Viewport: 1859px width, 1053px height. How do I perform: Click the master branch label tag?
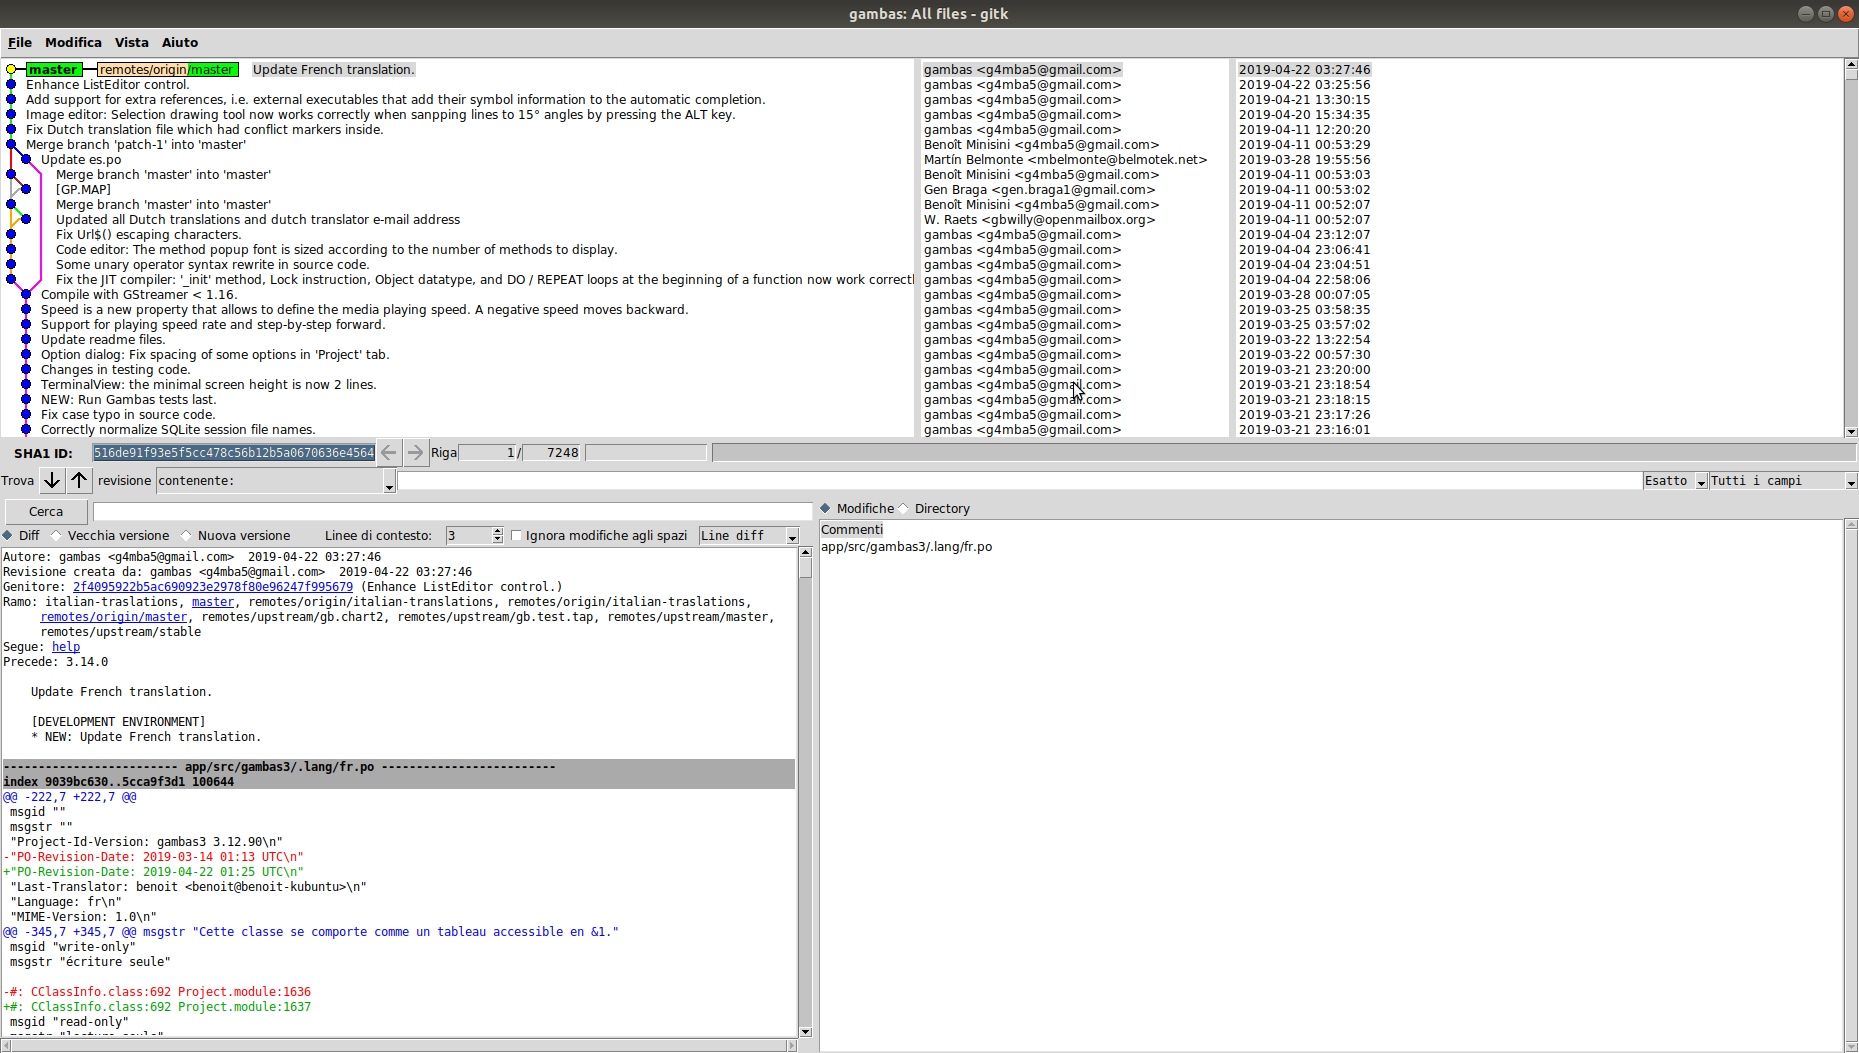(x=54, y=70)
